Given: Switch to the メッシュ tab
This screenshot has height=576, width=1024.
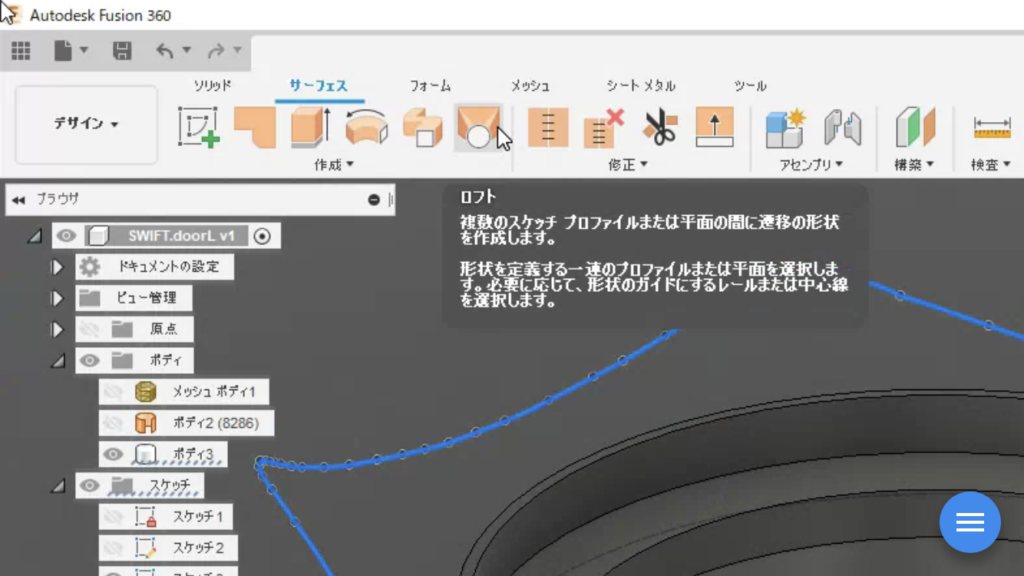Looking at the screenshot, I should click(530, 86).
